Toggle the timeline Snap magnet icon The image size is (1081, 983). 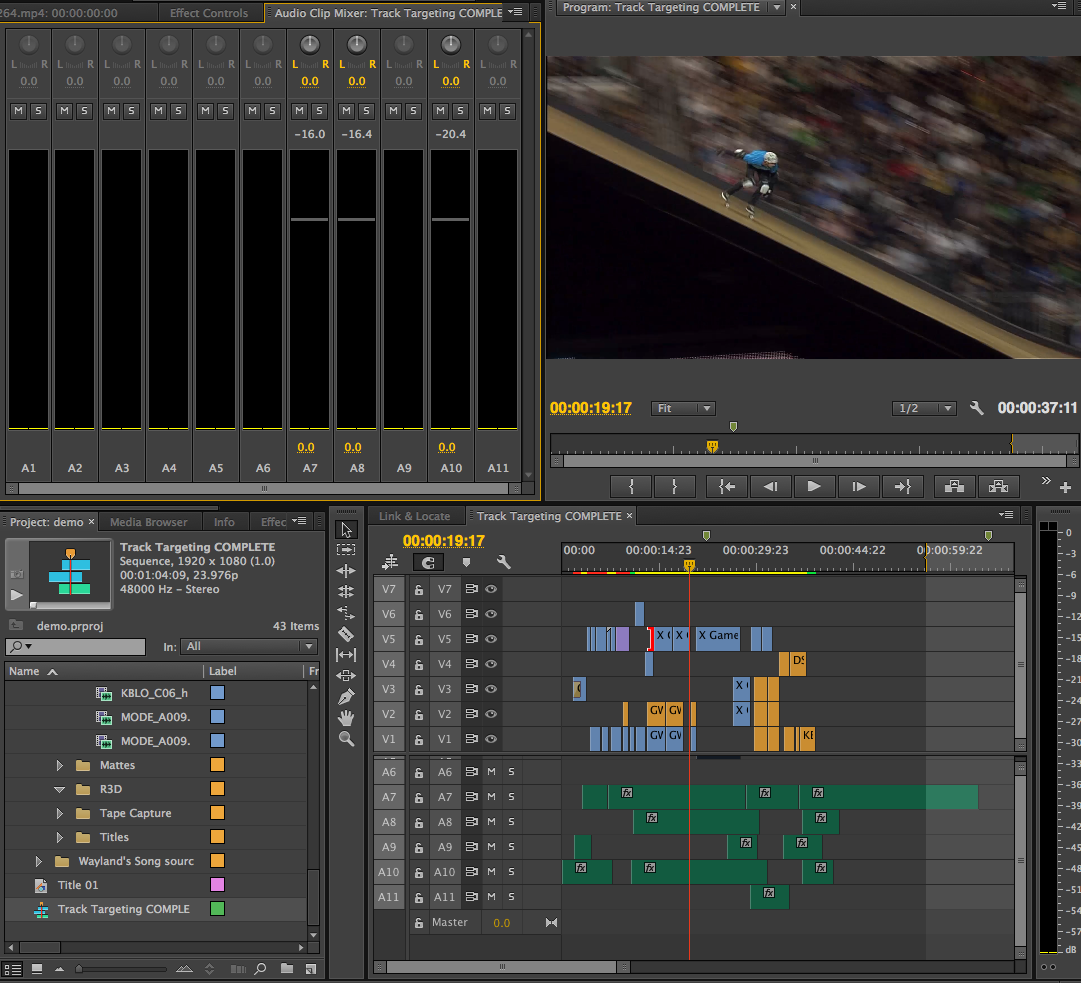[428, 563]
